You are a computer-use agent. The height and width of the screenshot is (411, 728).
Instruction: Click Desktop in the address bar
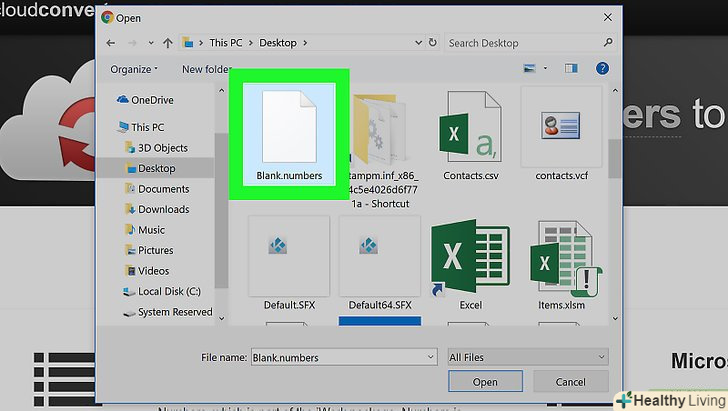278,43
